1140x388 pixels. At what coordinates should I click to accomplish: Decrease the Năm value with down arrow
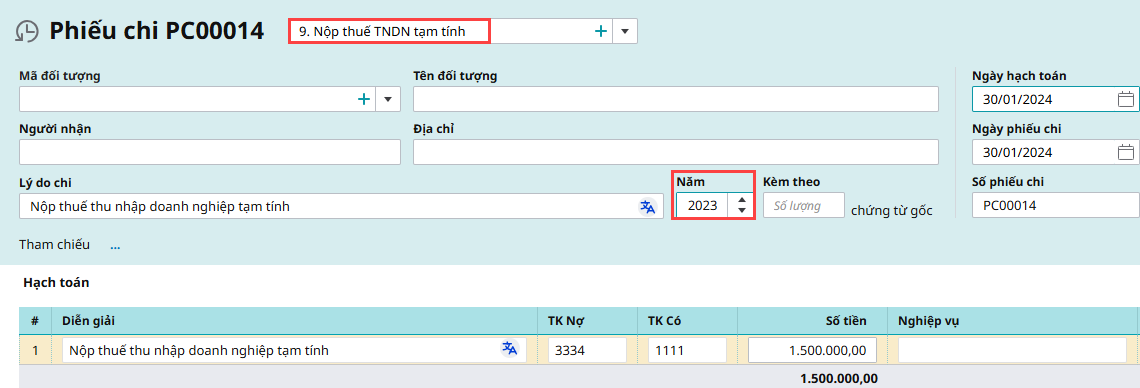click(741, 211)
